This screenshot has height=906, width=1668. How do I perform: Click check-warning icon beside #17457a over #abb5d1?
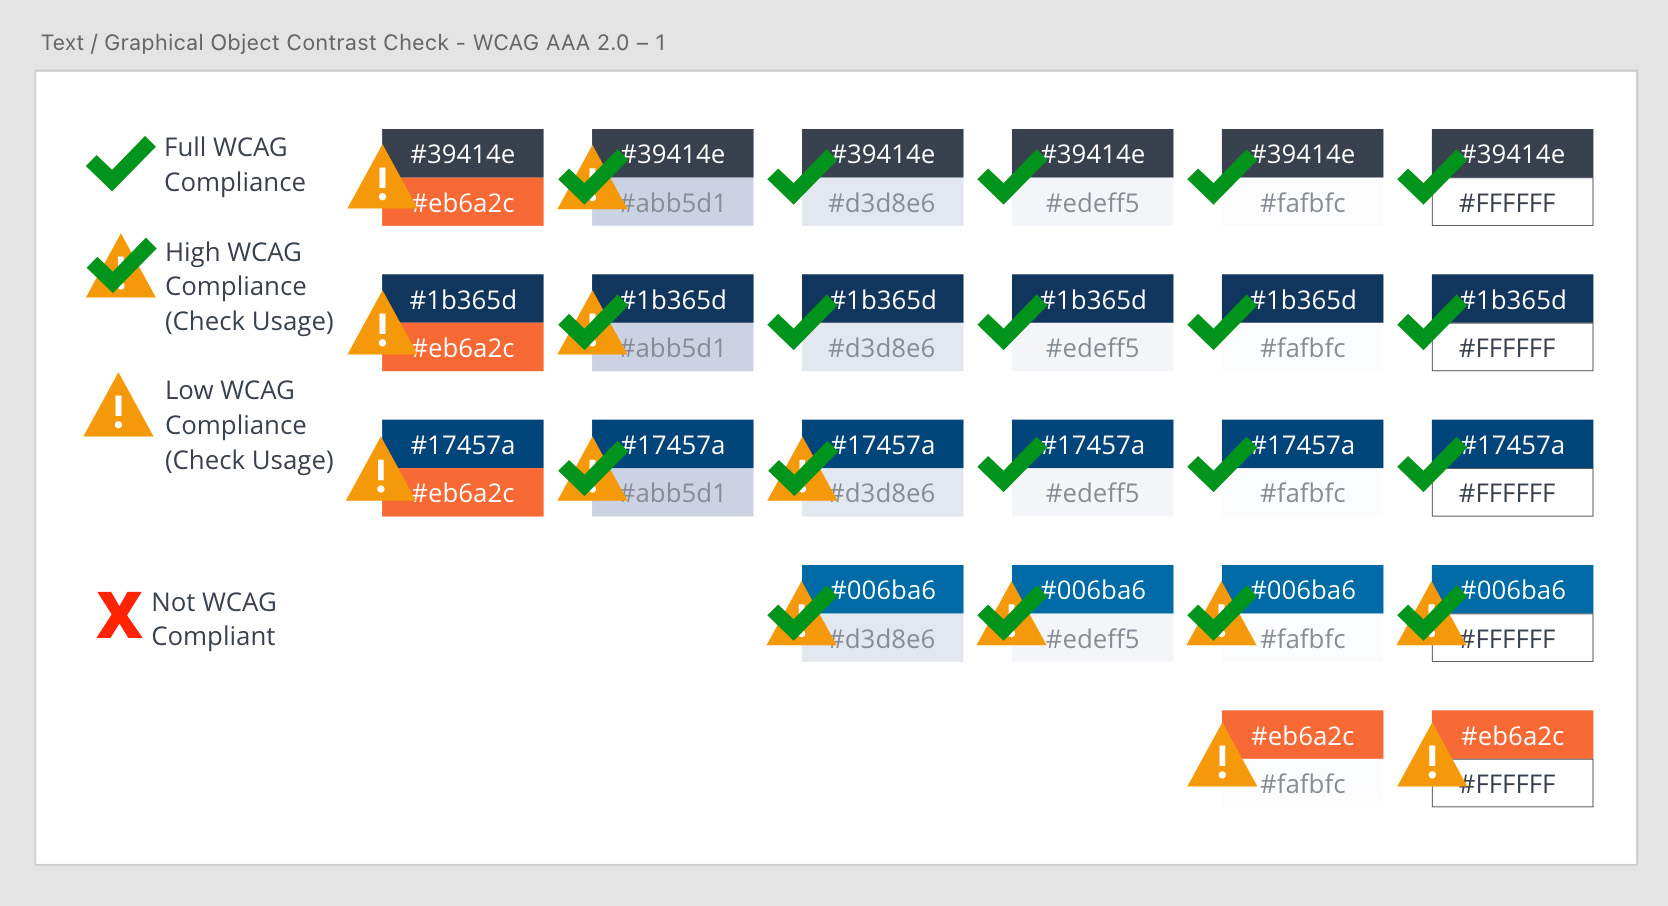click(x=590, y=470)
